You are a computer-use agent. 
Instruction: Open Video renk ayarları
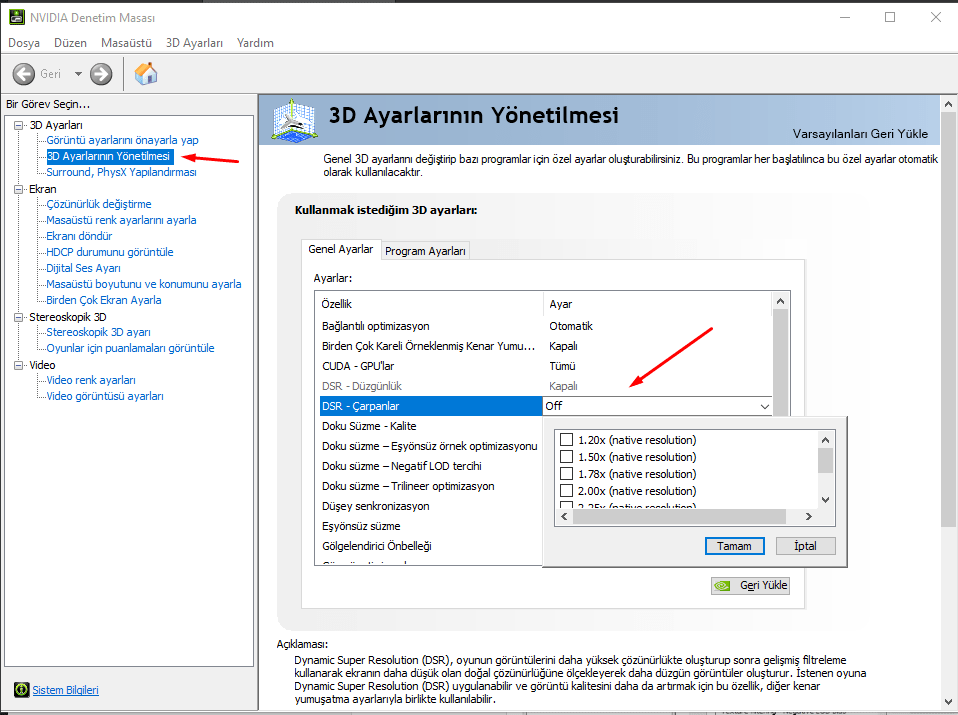coord(91,380)
